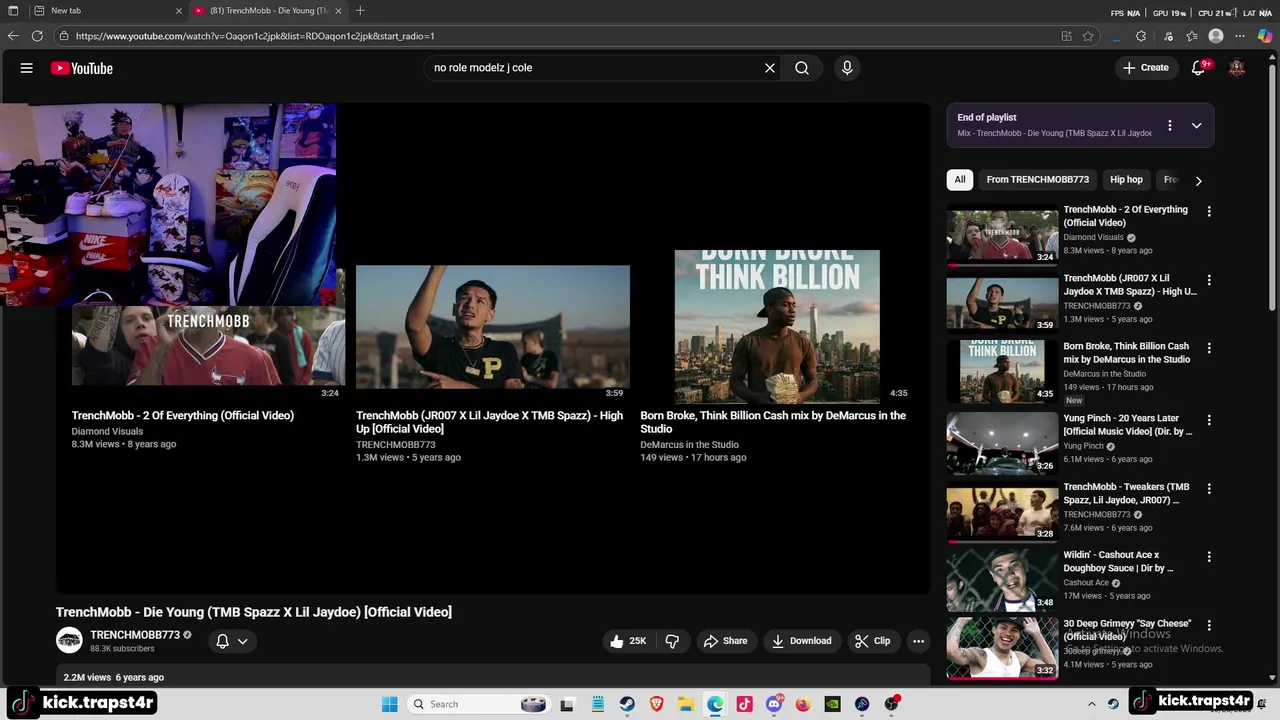Viewport: 1280px width, 720px height.
Task: Open TRENCHMOBB773 channel name below video
Action: [135, 635]
